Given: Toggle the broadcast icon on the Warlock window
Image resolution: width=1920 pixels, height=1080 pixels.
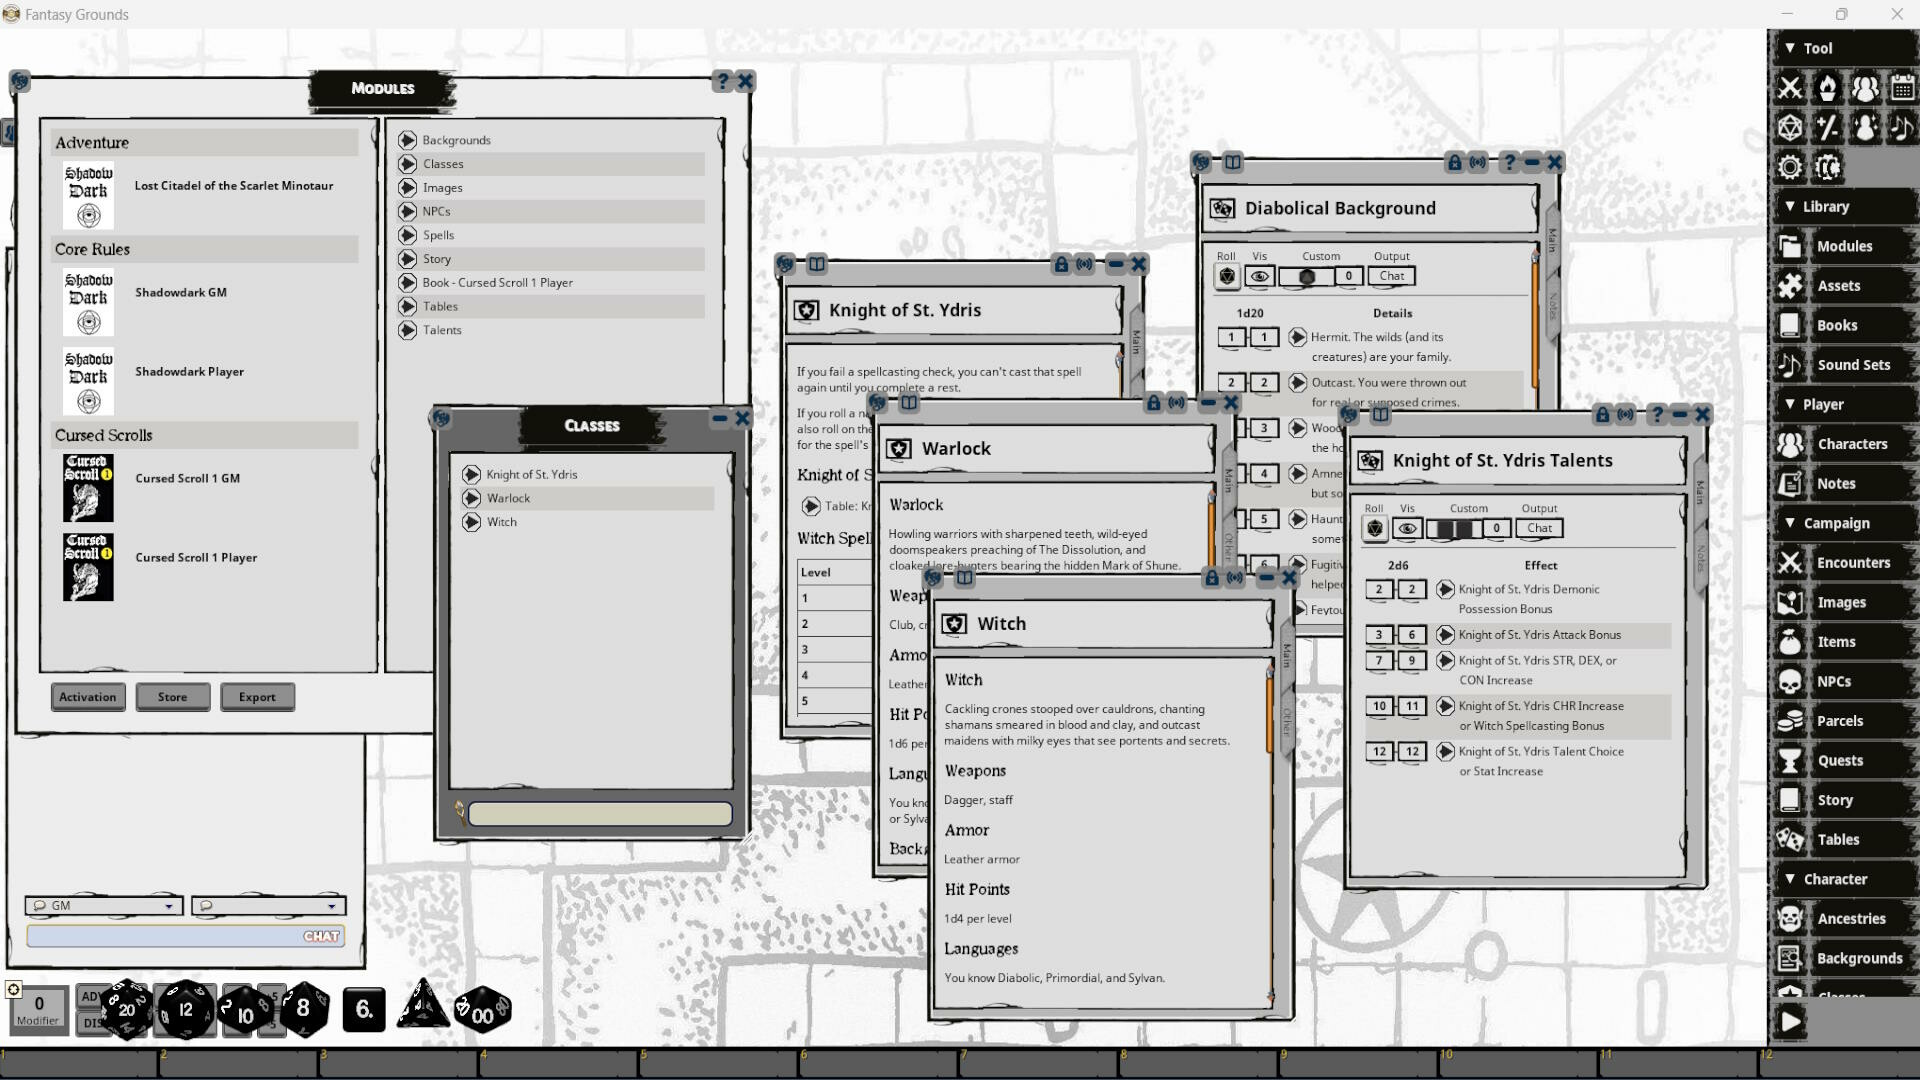Looking at the screenshot, I should point(1175,403).
